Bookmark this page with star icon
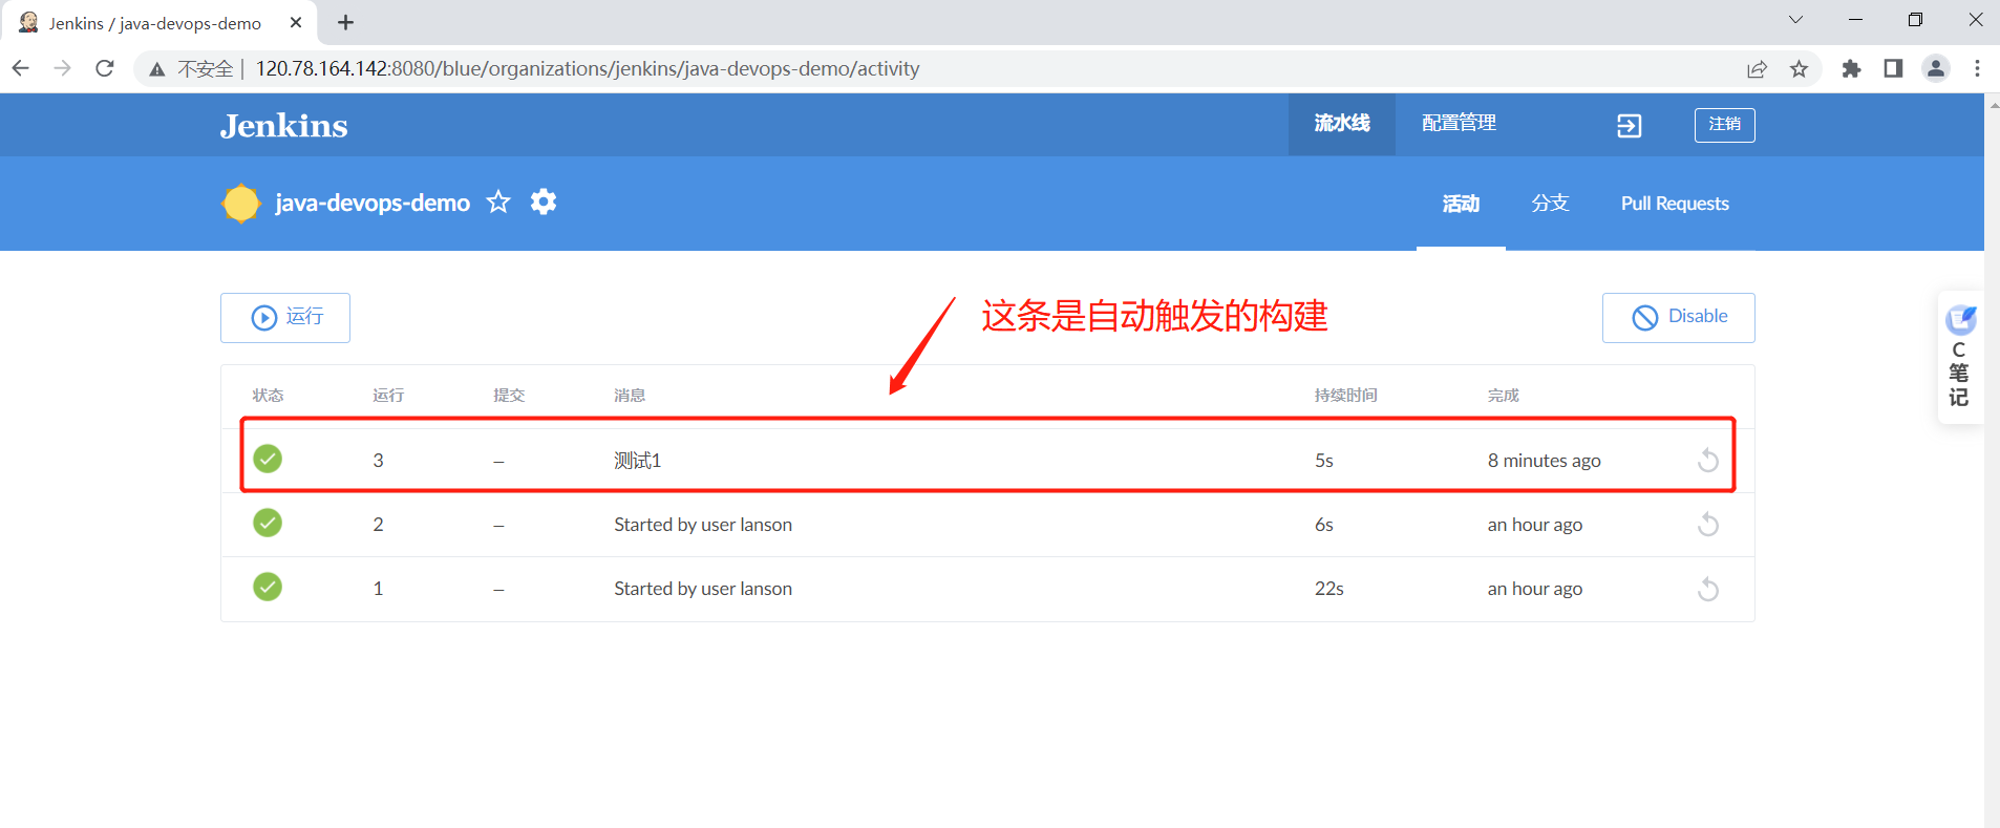The image size is (2000, 828). pos(1799,69)
